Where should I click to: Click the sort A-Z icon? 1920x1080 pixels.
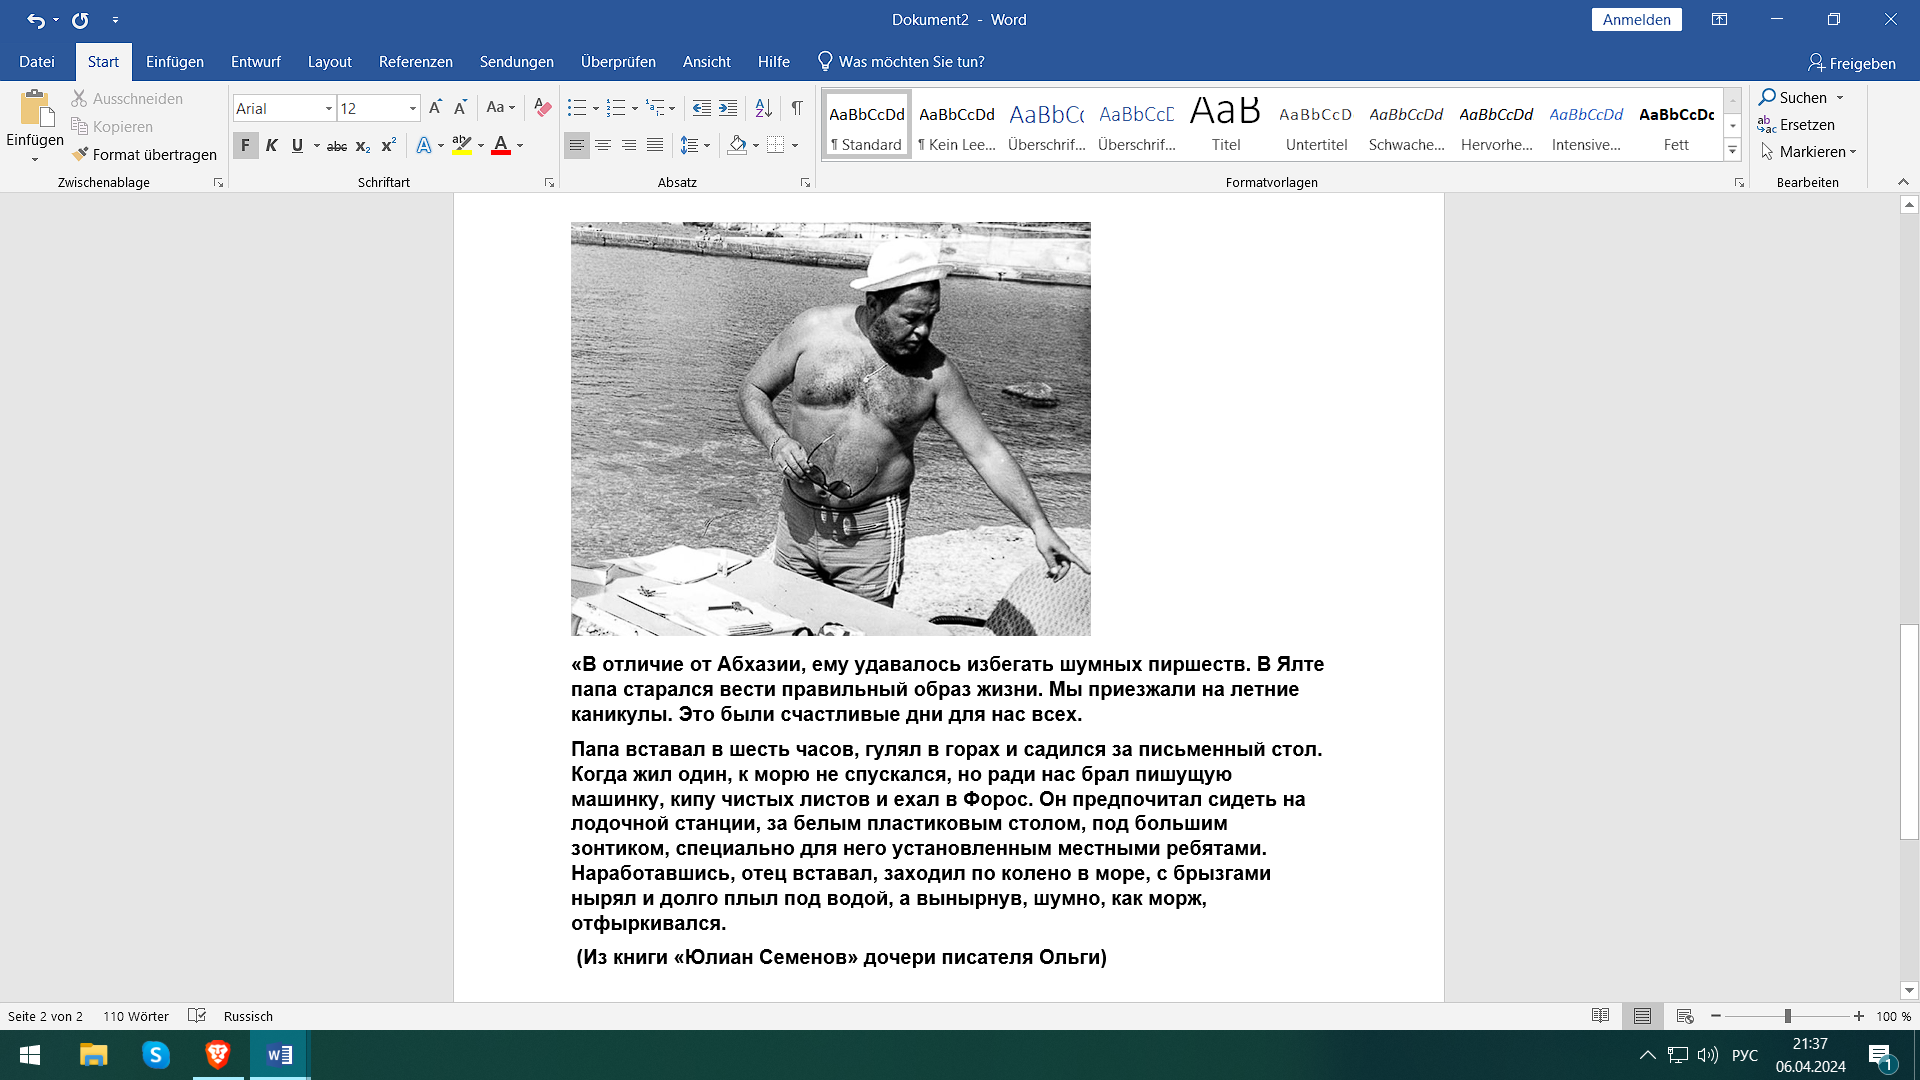click(763, 108)
